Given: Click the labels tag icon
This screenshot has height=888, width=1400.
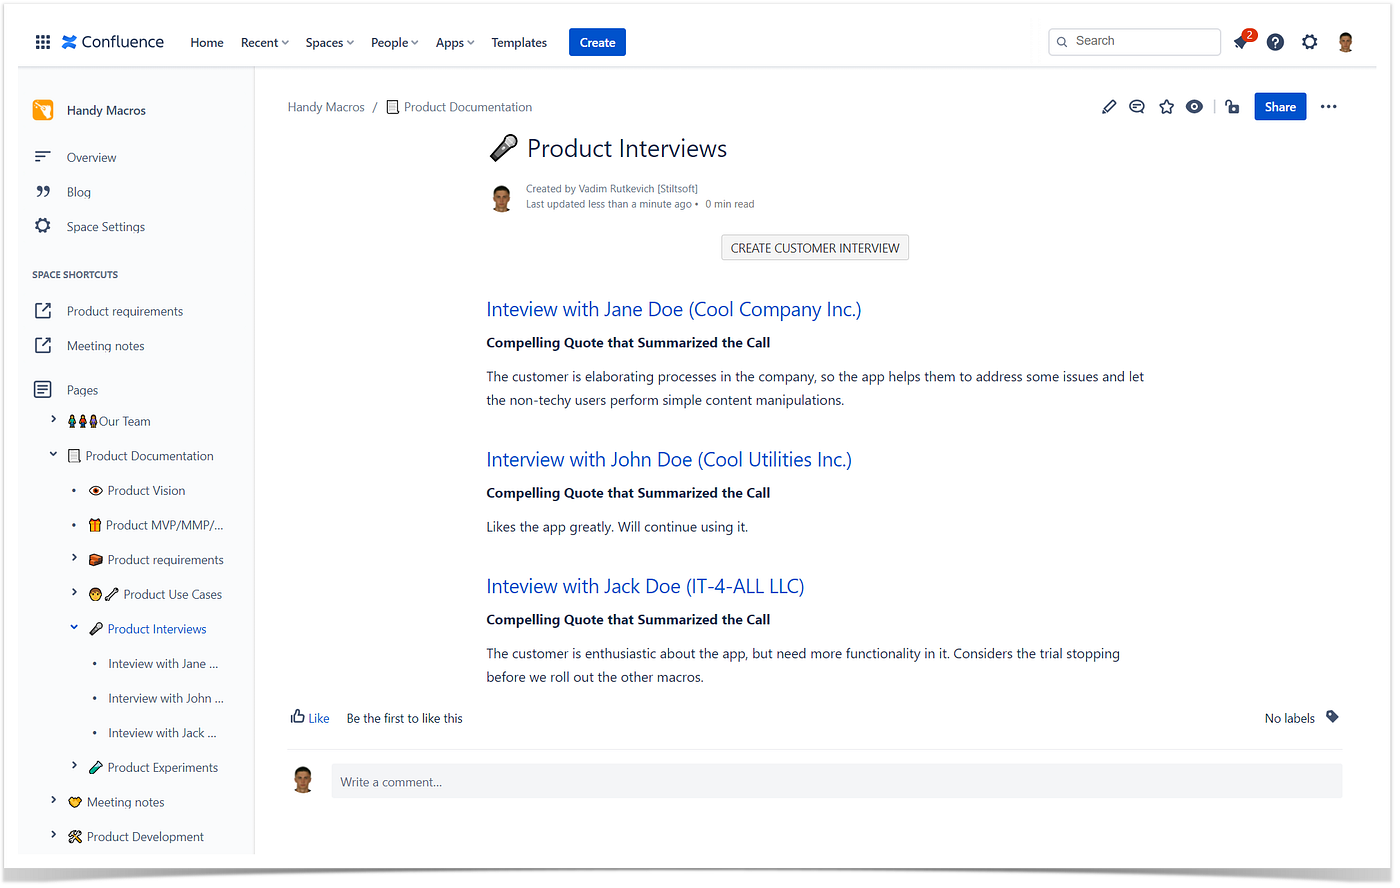Looking at the screenshot, I should coord(1332,717).
